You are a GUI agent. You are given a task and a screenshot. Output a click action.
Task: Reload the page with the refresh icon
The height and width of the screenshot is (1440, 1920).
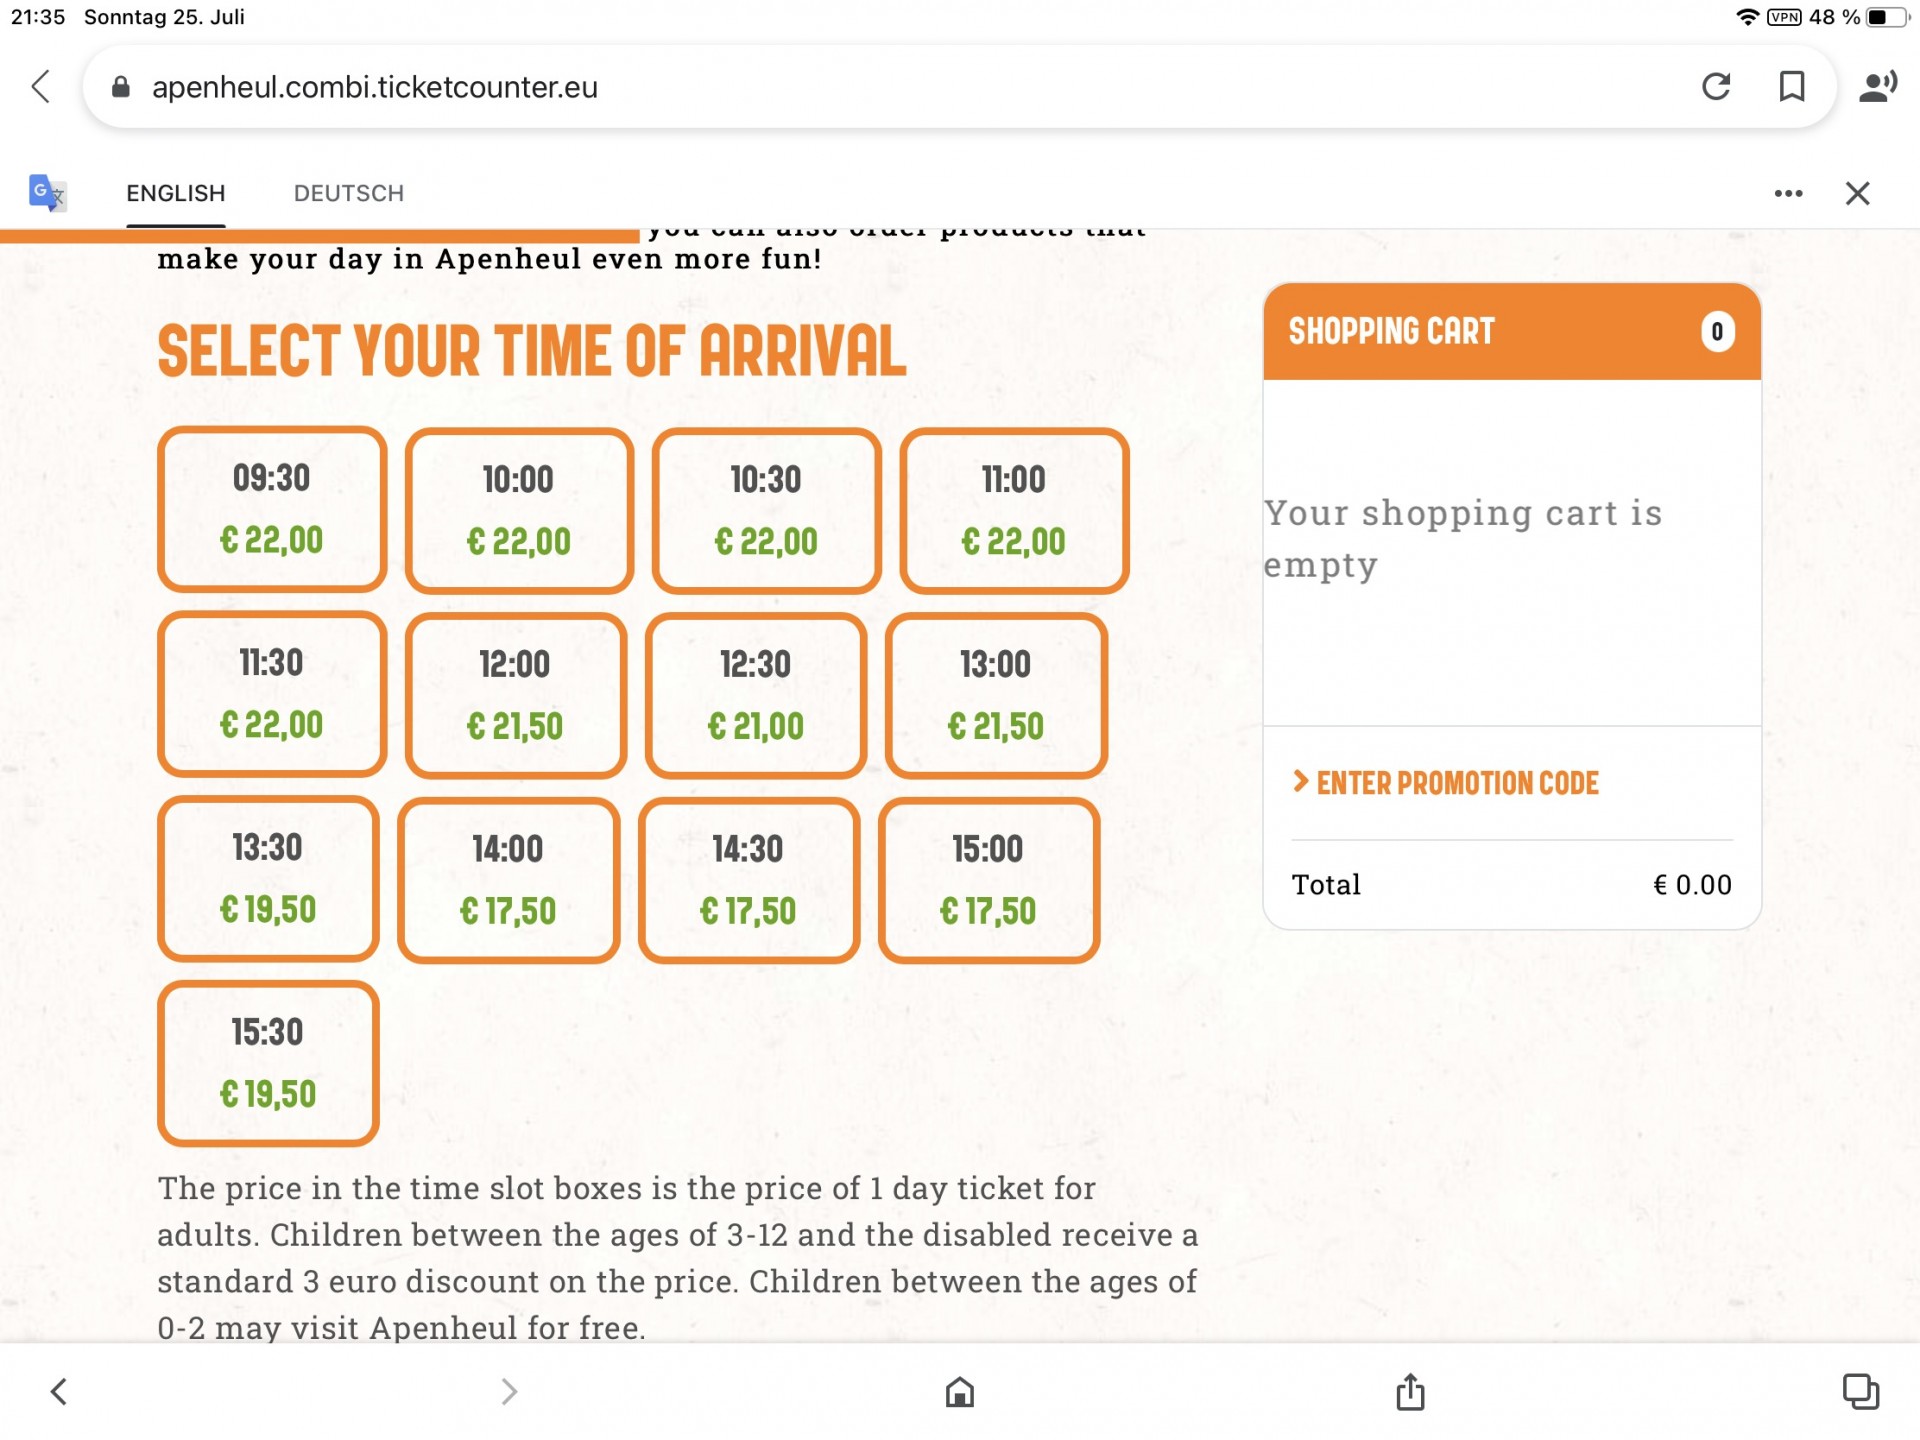click(1716, 87)
